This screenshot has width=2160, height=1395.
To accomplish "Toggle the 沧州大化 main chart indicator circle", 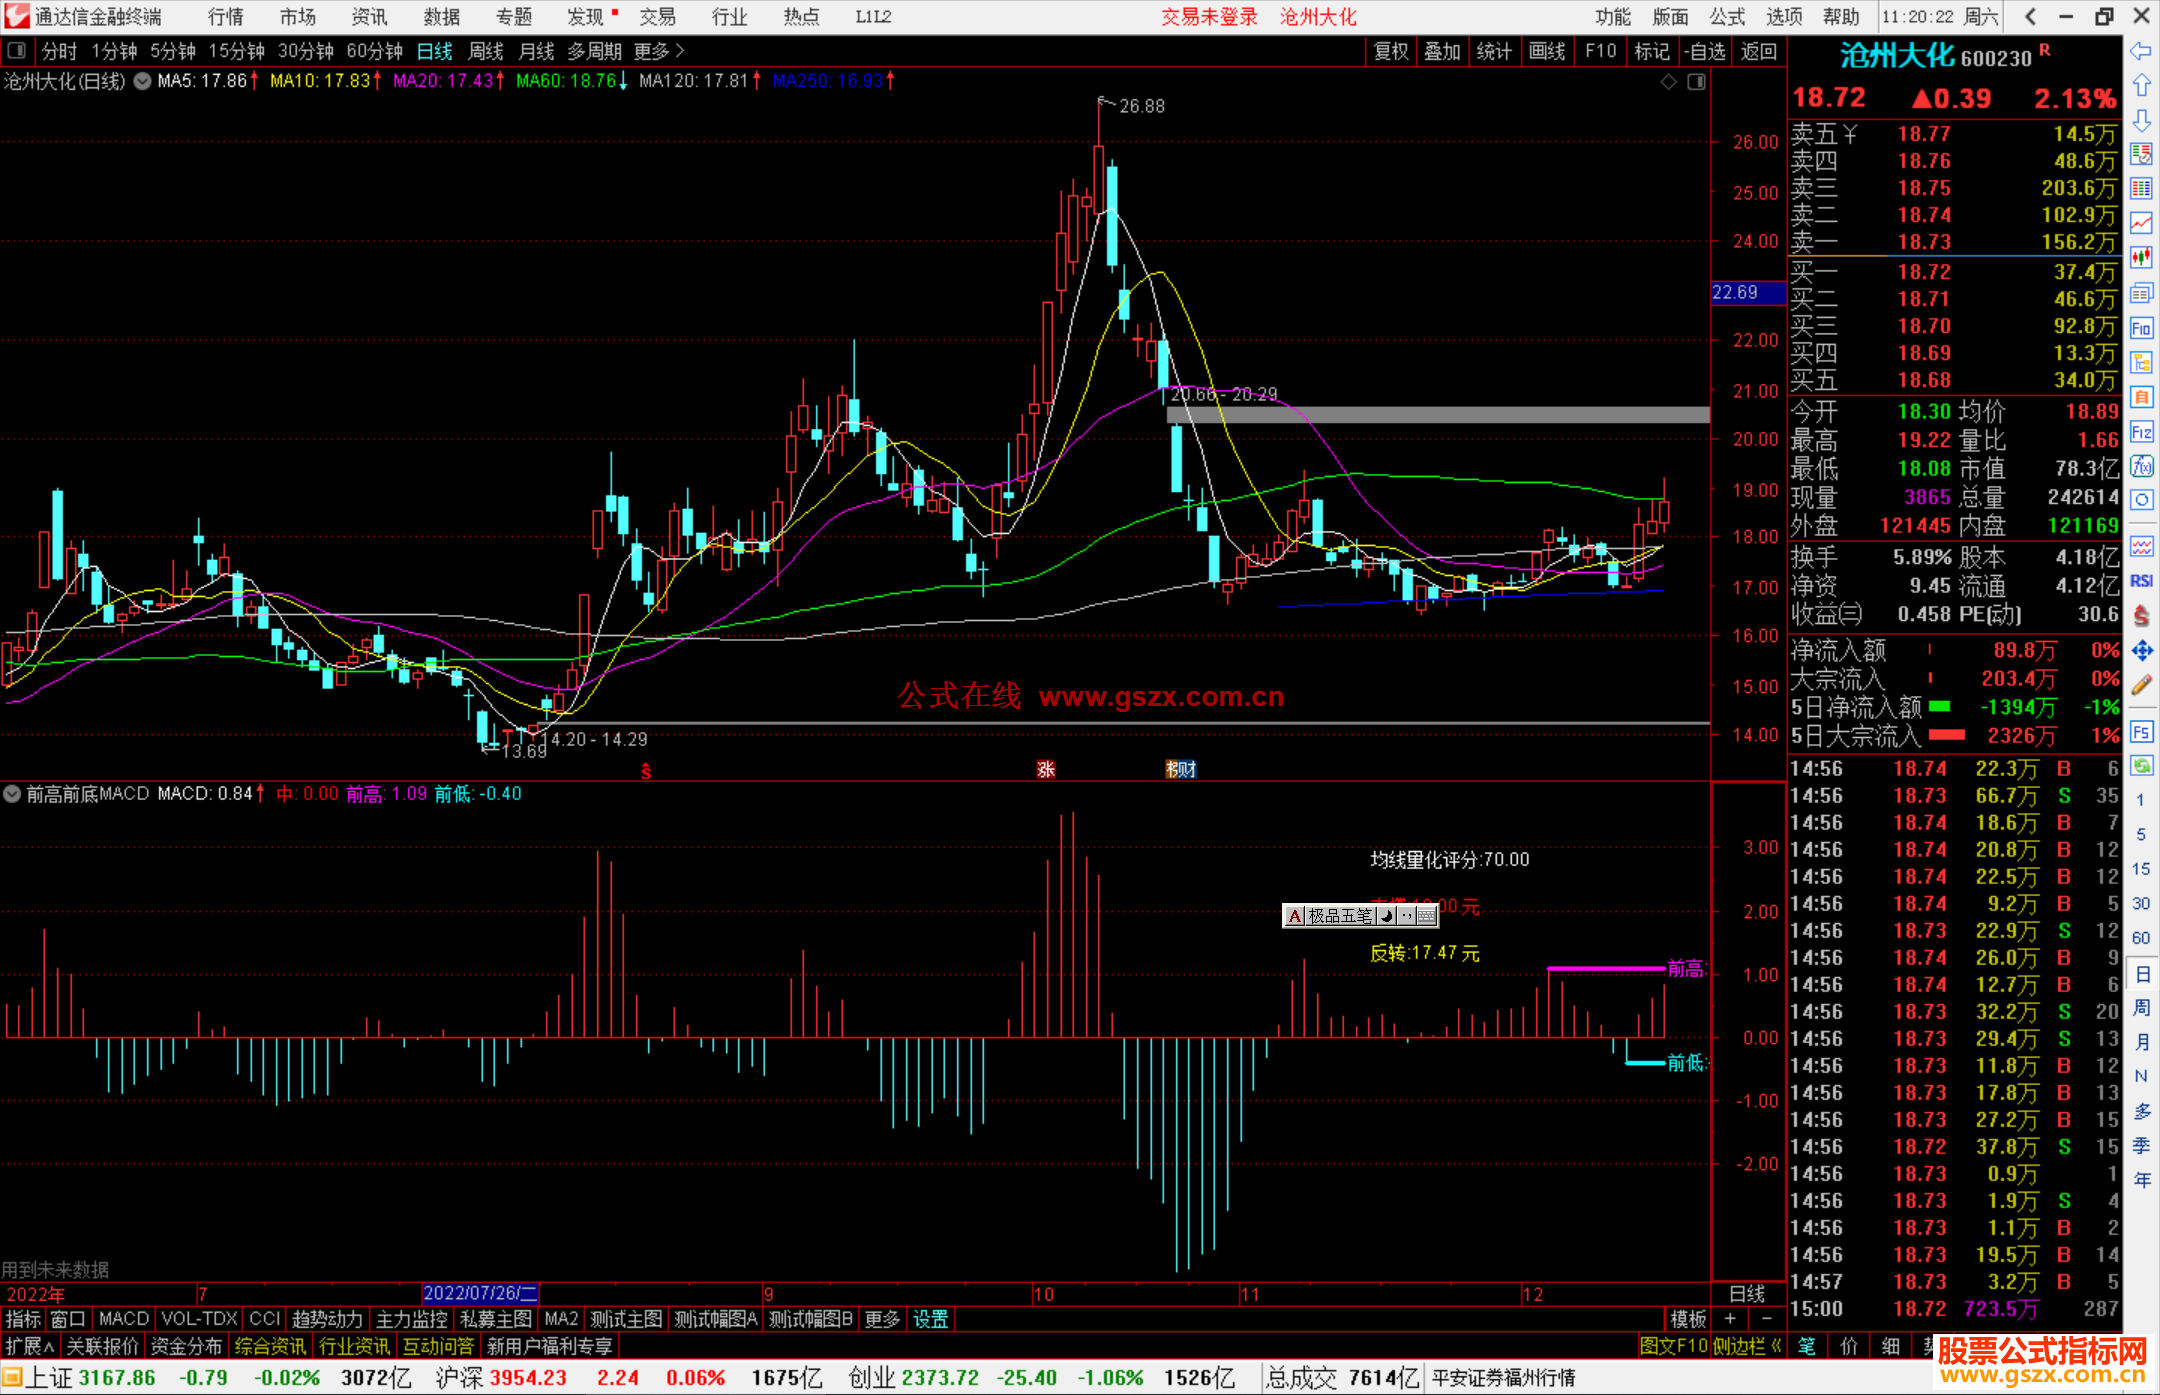I will [x=143, y=81].
